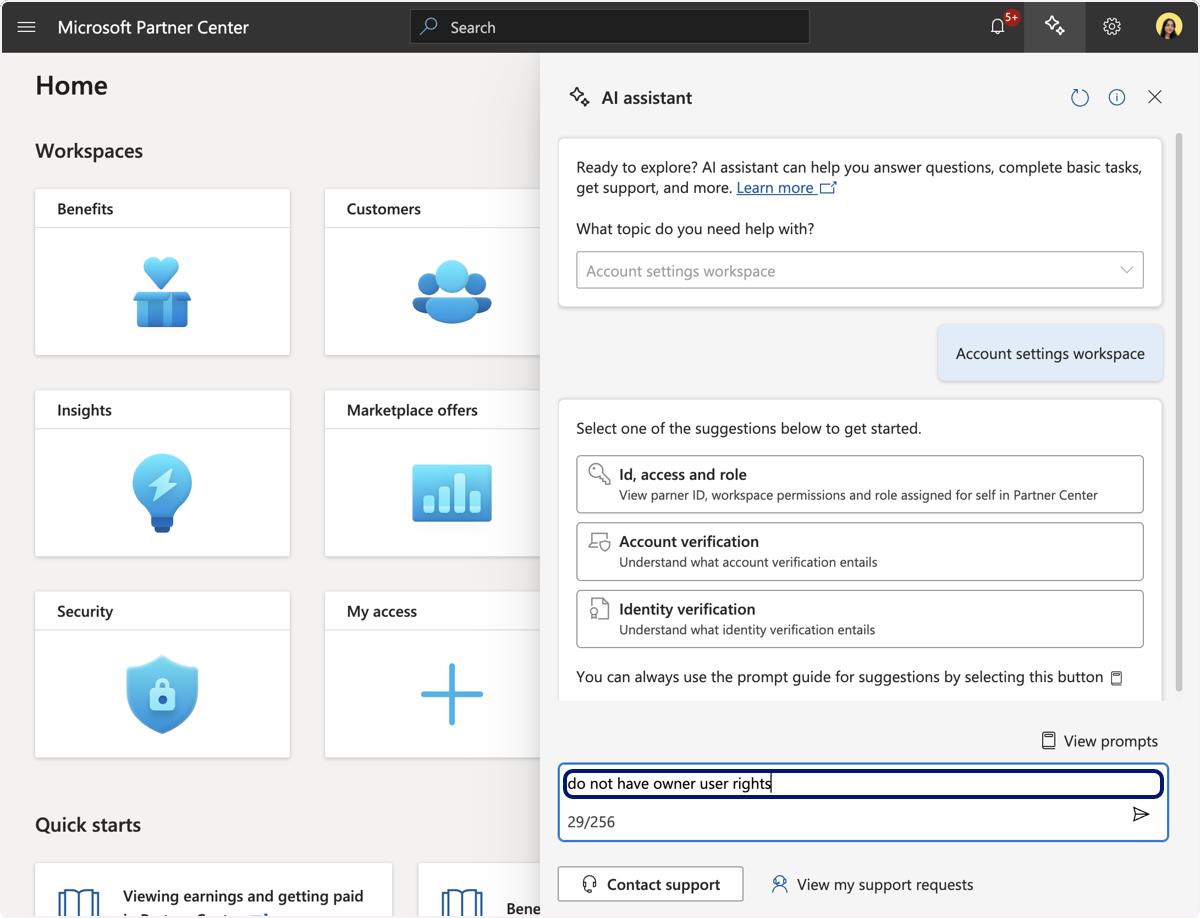Show AI assistant information icon
The height and width of the screenshot is (918, 1200).
1117,97
